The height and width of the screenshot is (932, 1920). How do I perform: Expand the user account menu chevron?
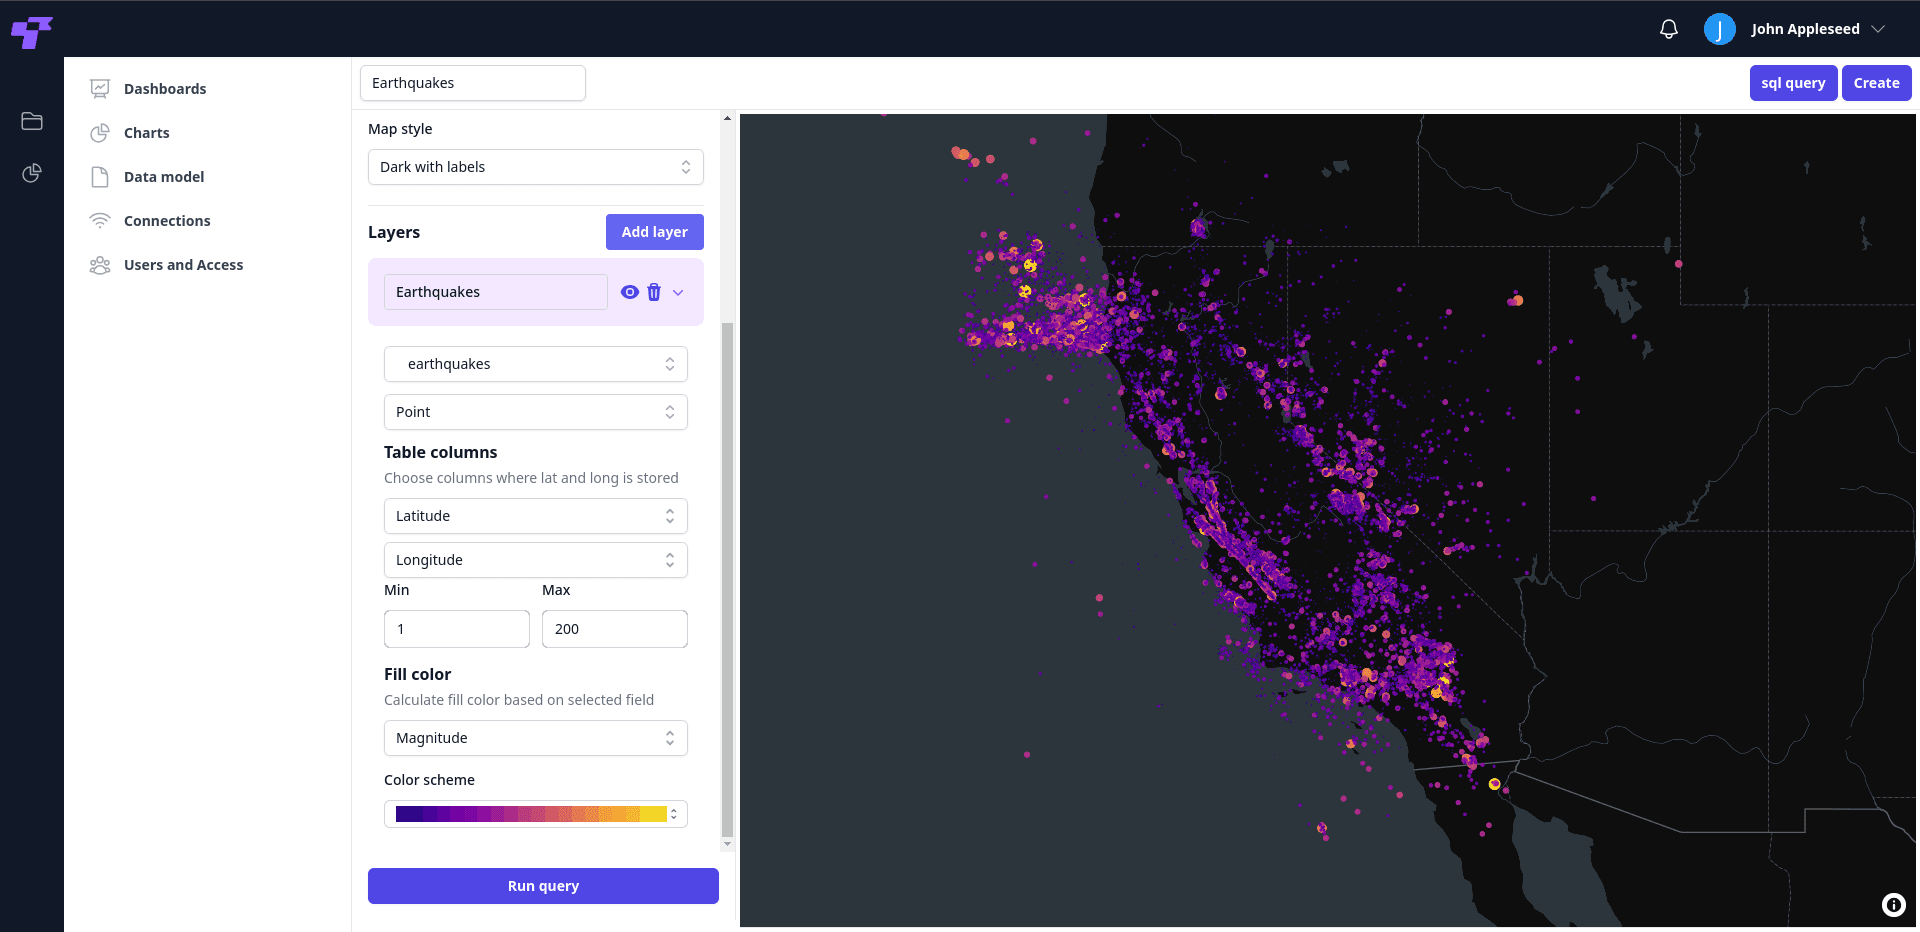click(x=1878, y=29)
